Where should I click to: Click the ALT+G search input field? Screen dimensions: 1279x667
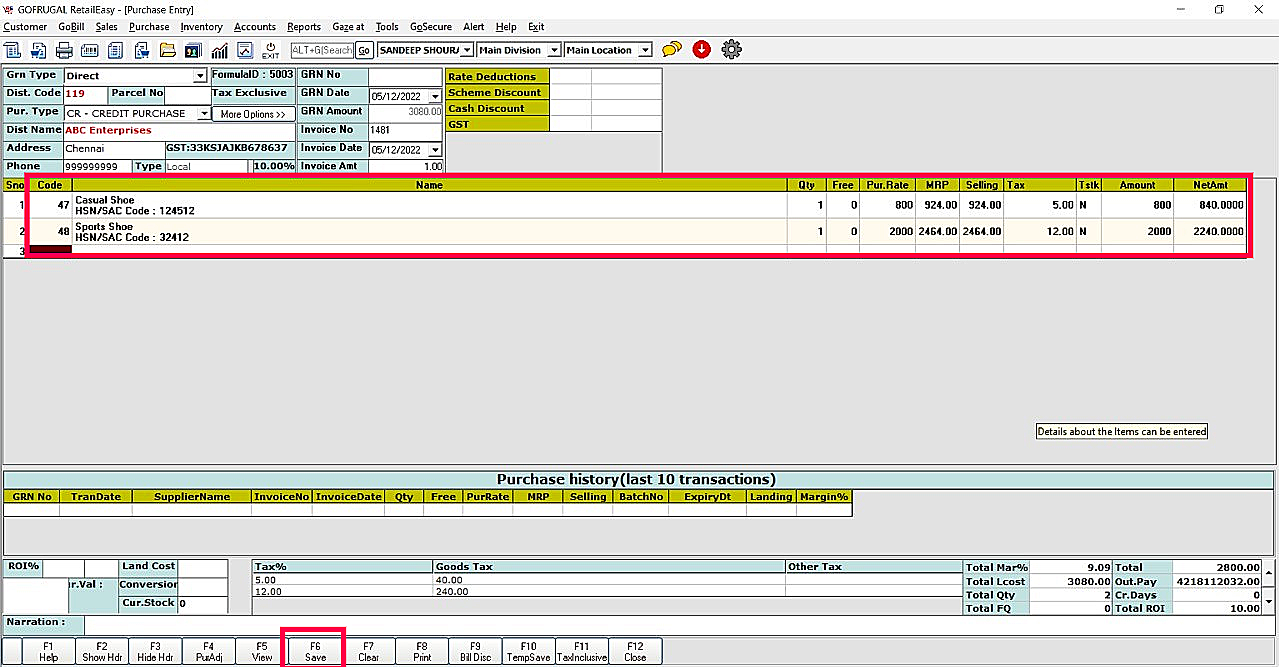click(x=322, y=50)
